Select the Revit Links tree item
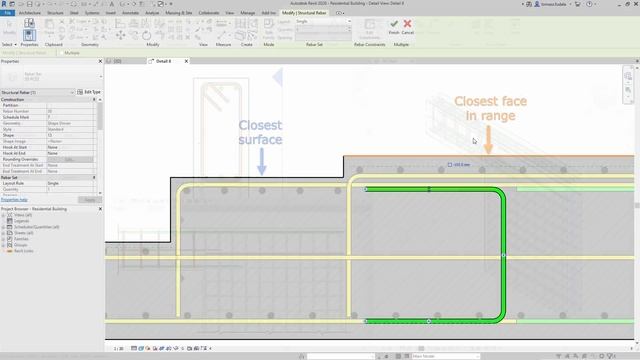 pyautogui.click(x=23, y=251)
